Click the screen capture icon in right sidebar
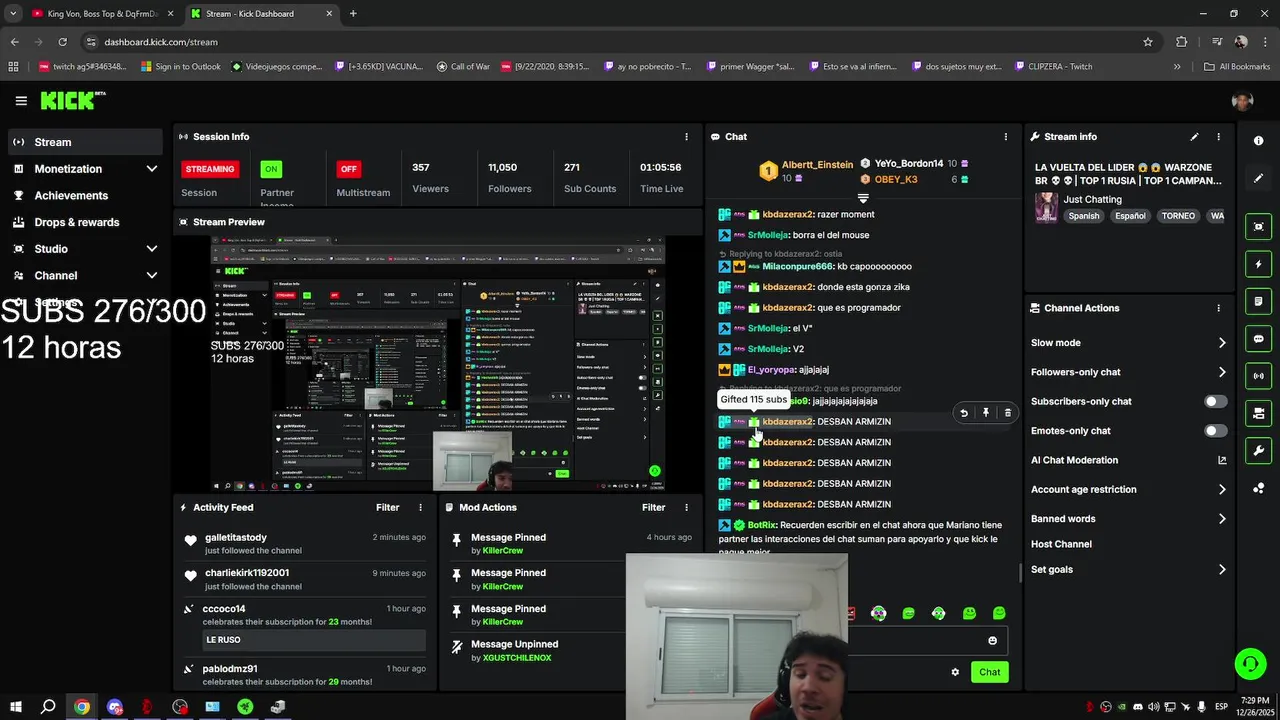Screen dimensions: 1280x720 1259,227
